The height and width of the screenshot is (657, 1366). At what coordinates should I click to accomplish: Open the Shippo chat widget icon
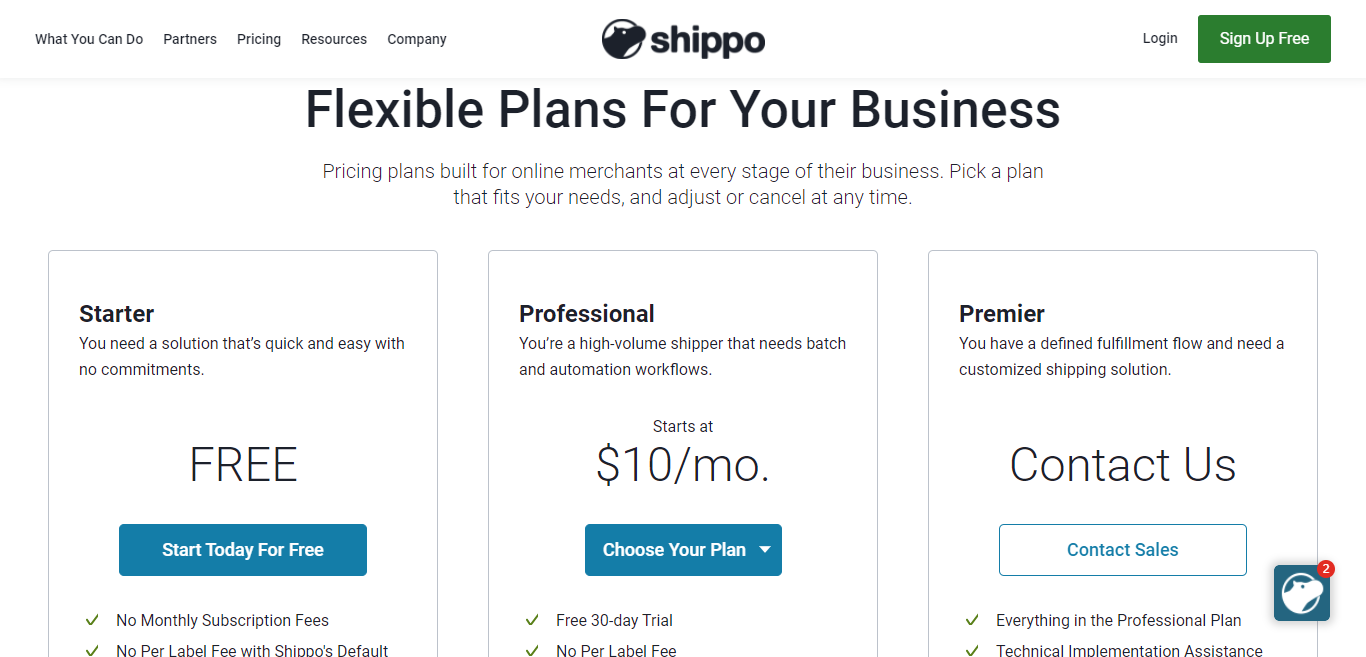pyautogui.click(x=1301, y=593)
